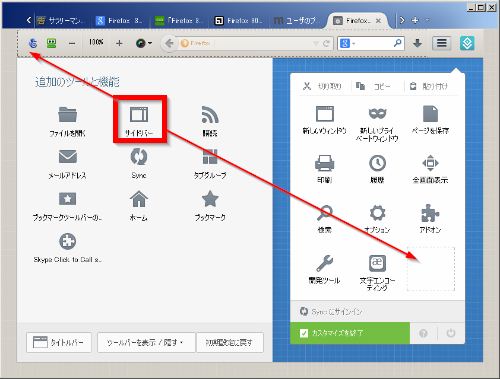Expand the Show / Hide Toolbars dropdown

click(146, 342)
